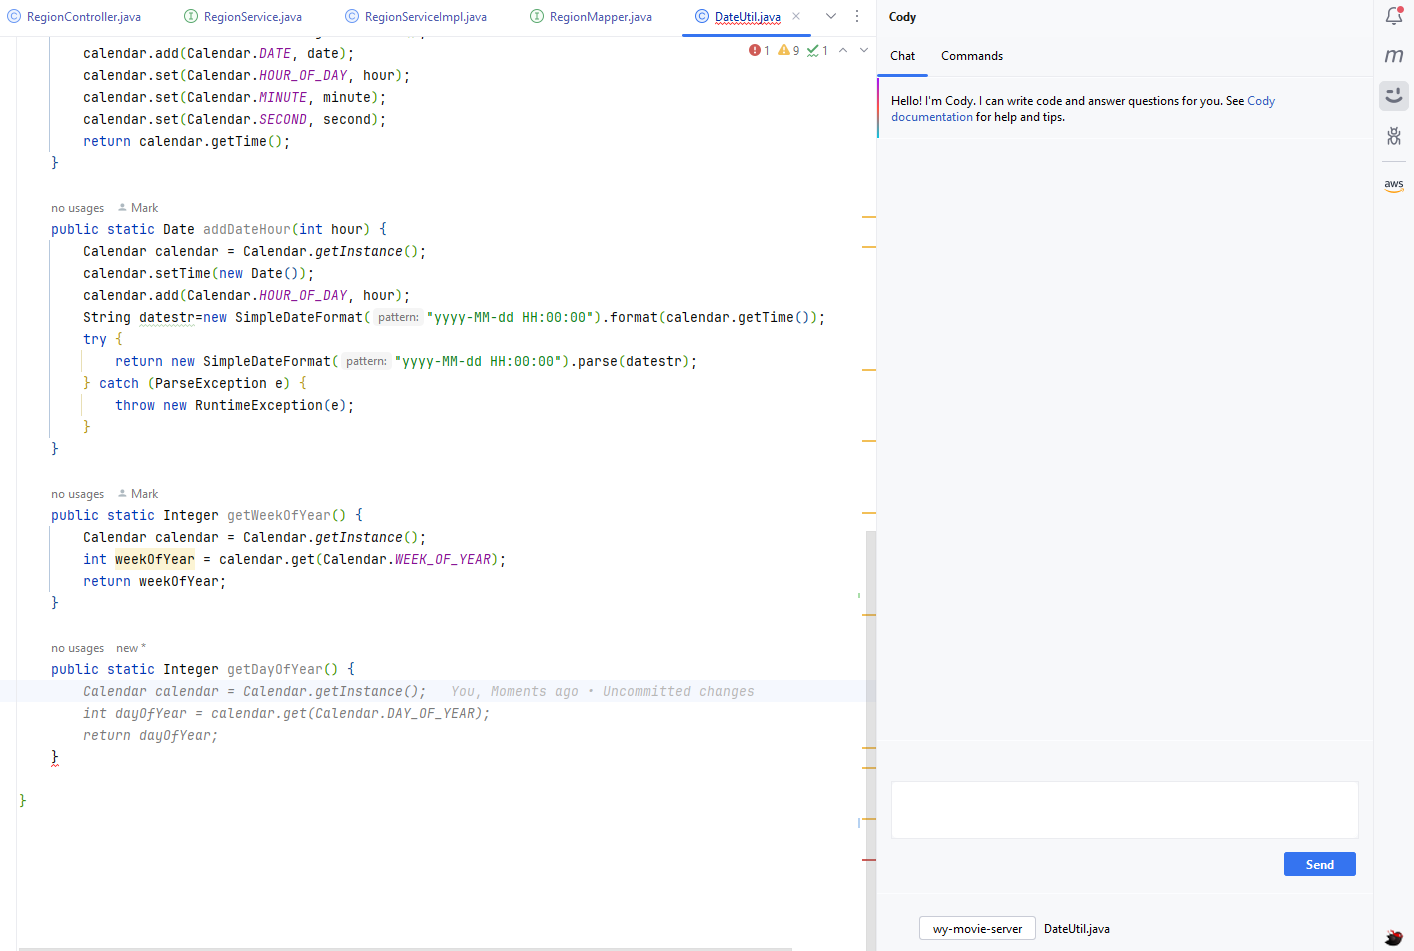The image size is (1414, 951).
Task: Open the Cody Chat tab
Action: pyautogui.click(x=902, y=56)
